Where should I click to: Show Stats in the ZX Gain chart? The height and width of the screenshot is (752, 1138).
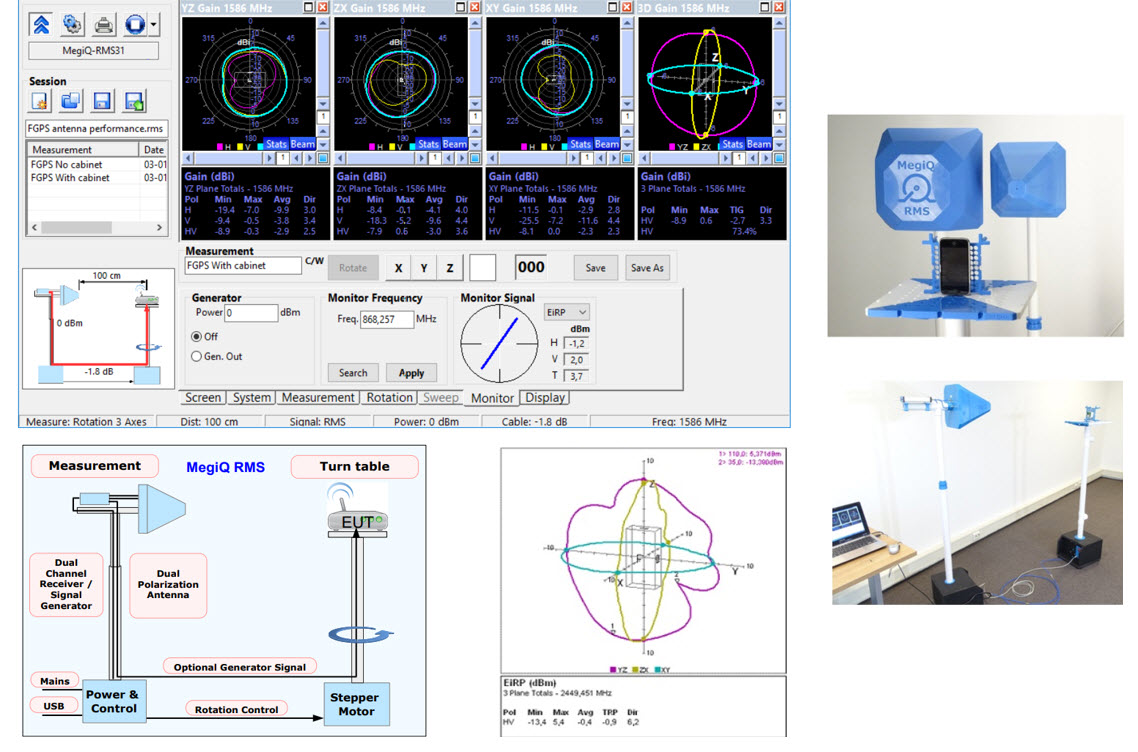click(x=428, y=144)
